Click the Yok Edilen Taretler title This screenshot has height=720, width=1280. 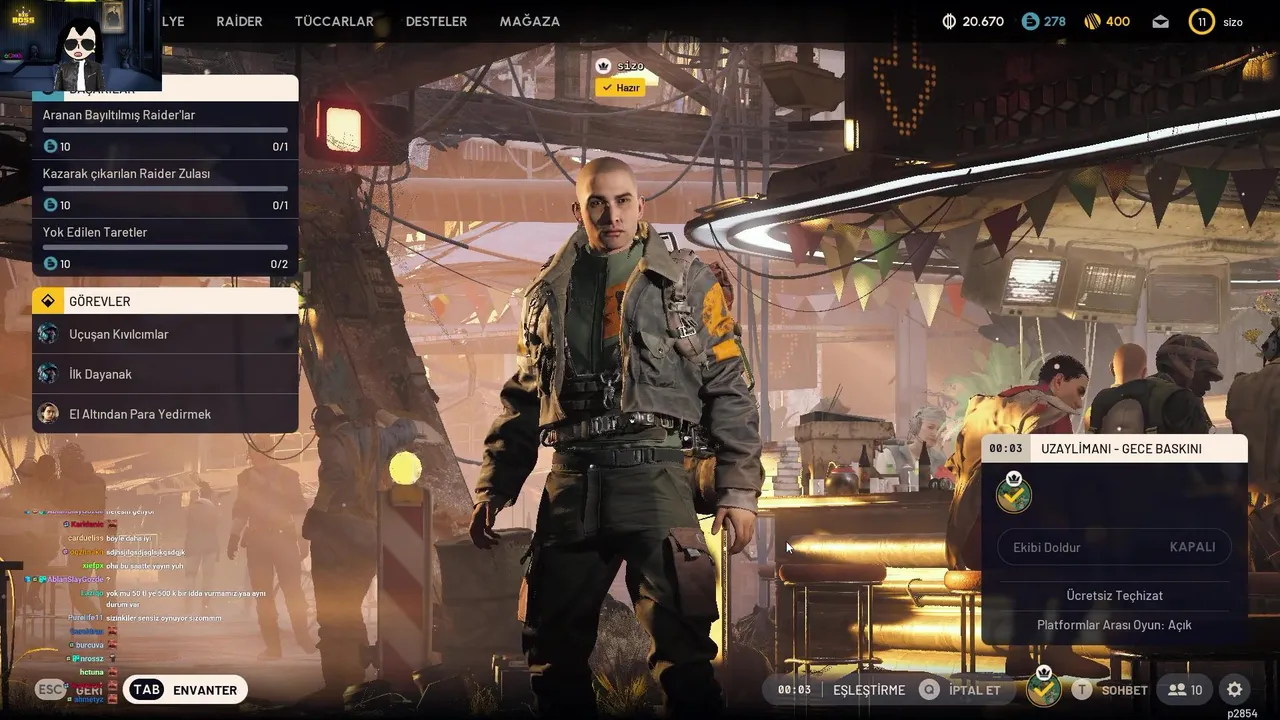point(95,232)
